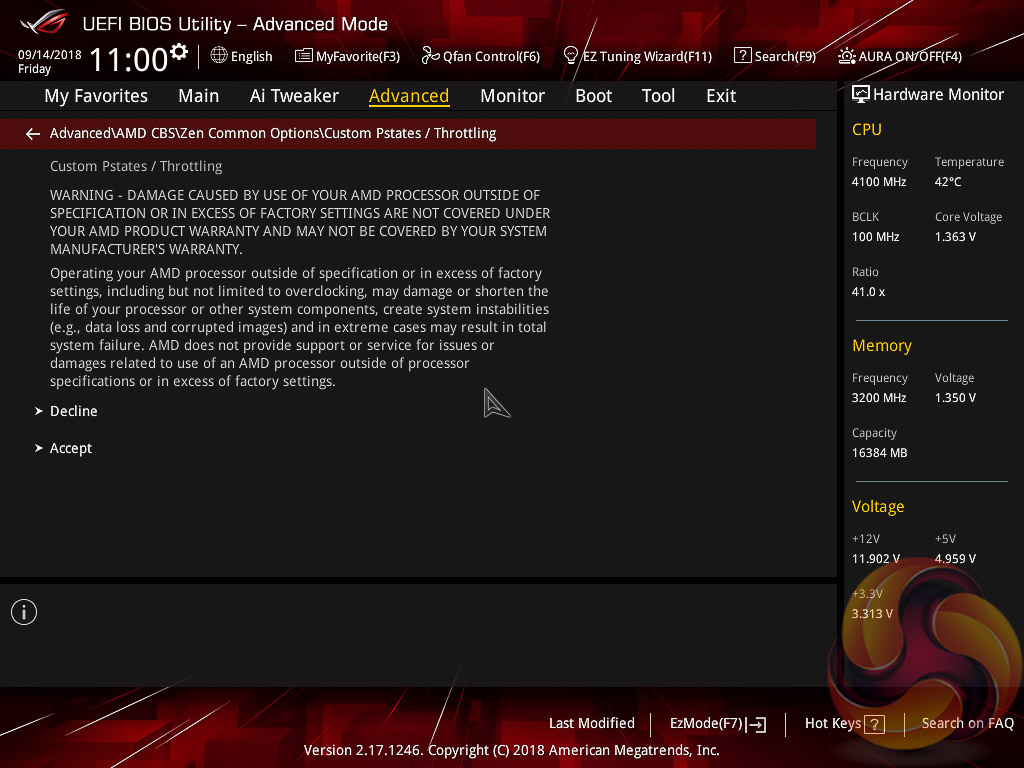
Task: Click BCLK value 100 MHz
Action: point(875,237)
